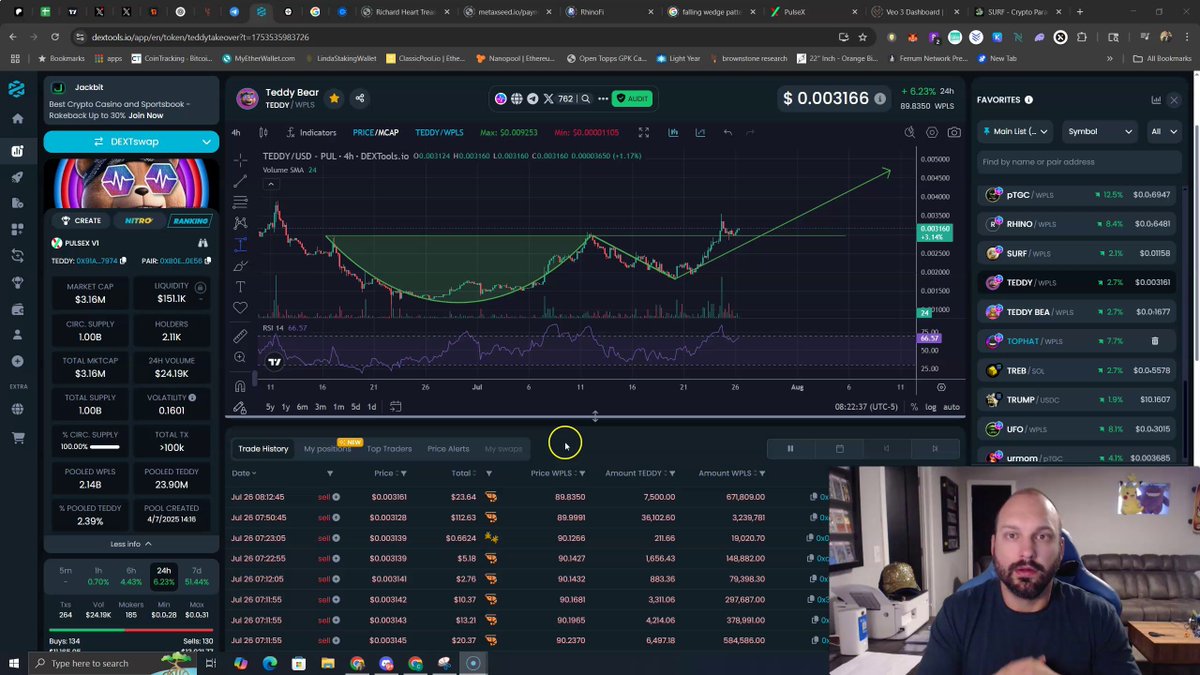The height and width of the screenshot is (675, 1200).
Task: Open the Trade History tab
Action: (263, 449)
